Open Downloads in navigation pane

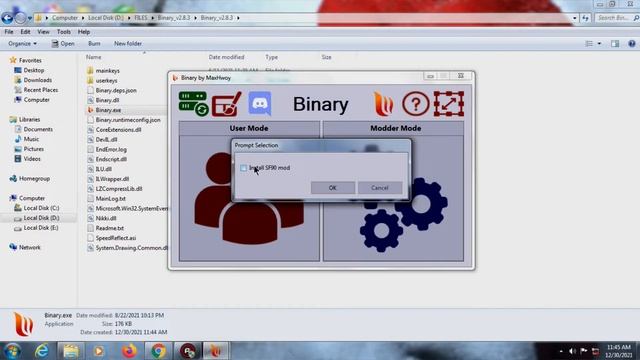38,80
